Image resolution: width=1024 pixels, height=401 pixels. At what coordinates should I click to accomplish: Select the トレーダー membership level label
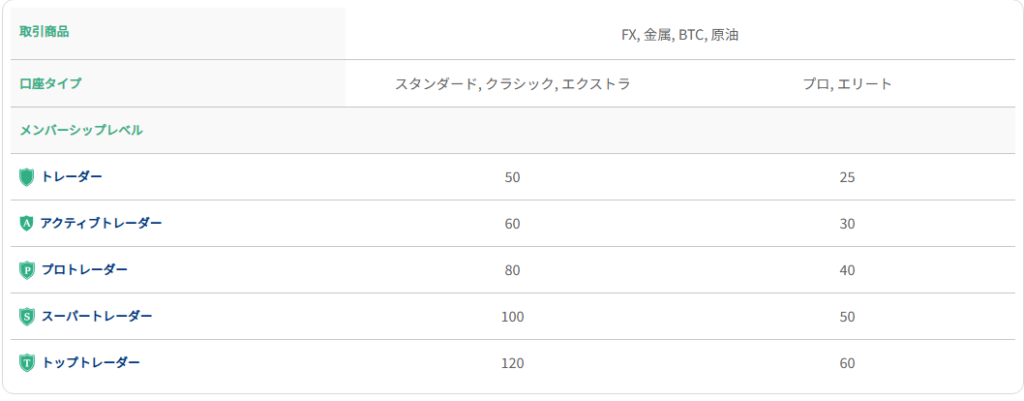coord(72,176)
